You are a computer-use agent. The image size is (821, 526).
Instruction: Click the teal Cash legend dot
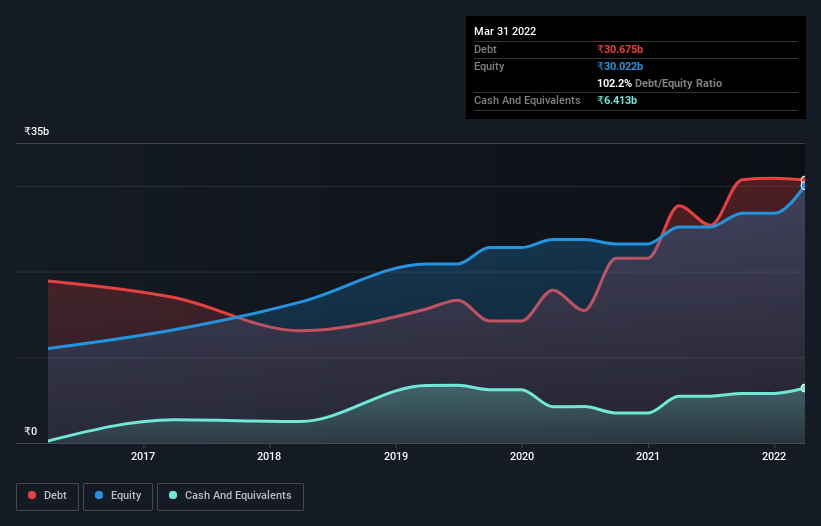pyautogui.click(x=173, y=495)
